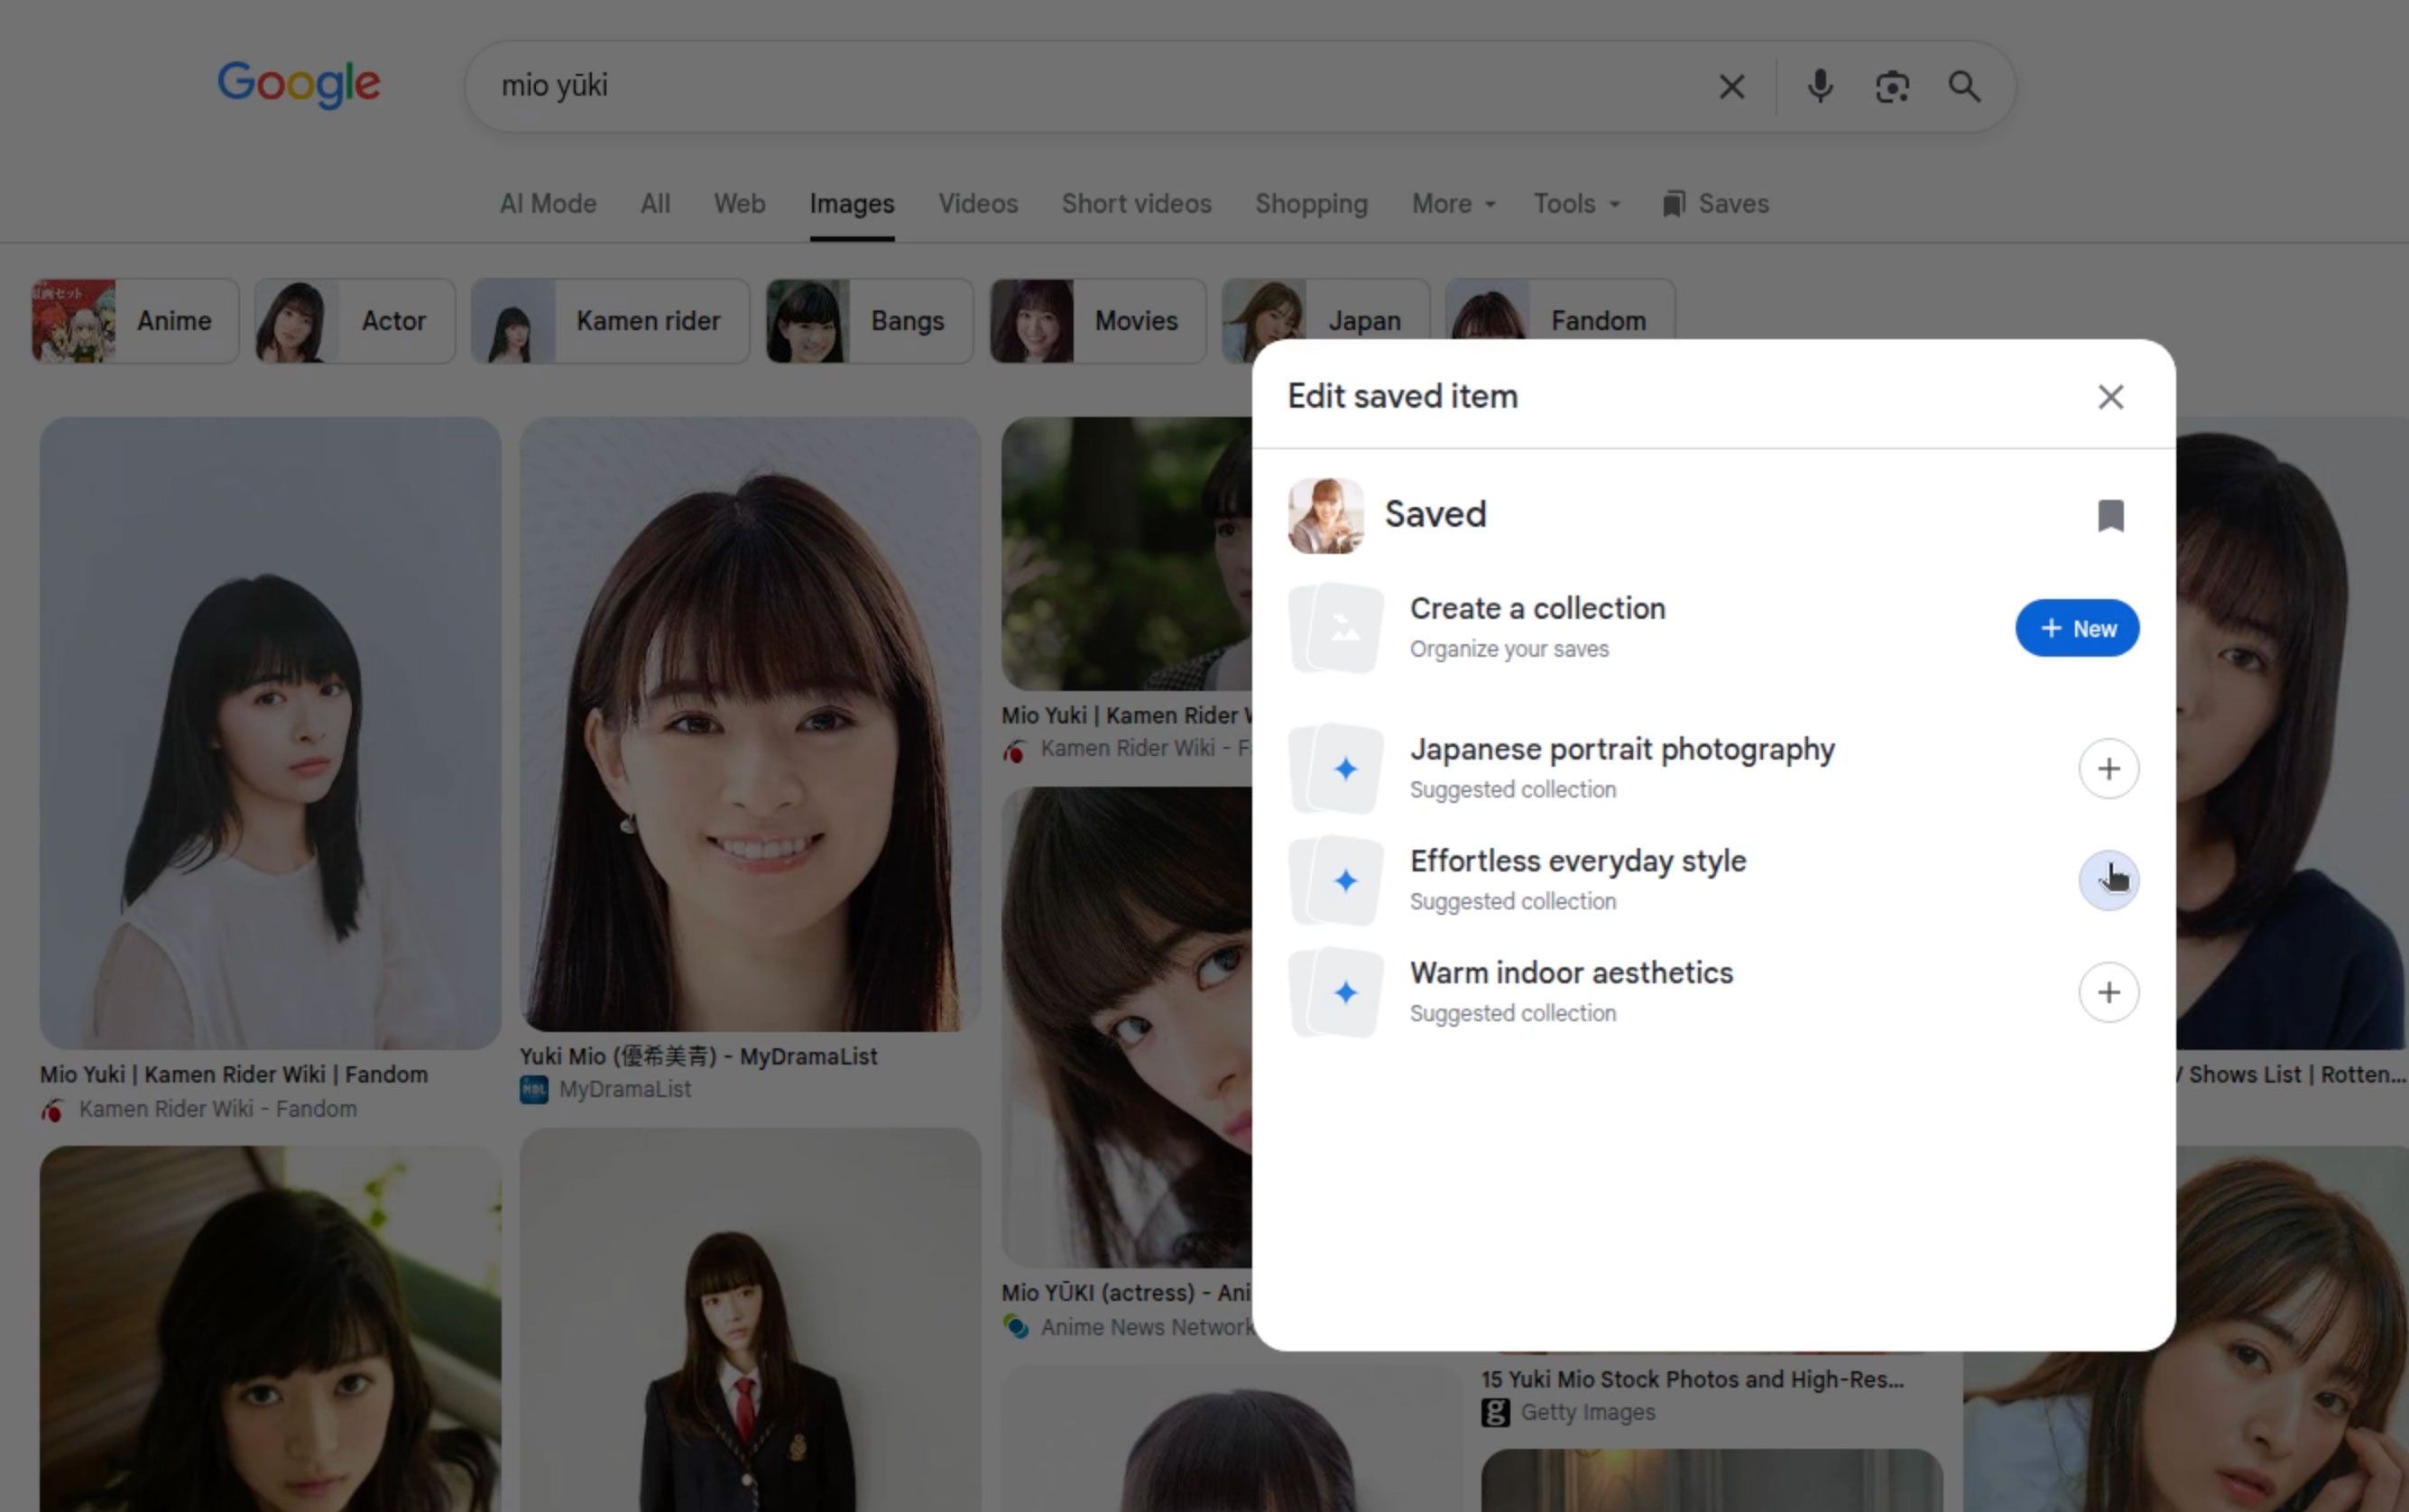2409x1512 pixels.
Task: Open the Shopping tab
Action: (1311, 204)
